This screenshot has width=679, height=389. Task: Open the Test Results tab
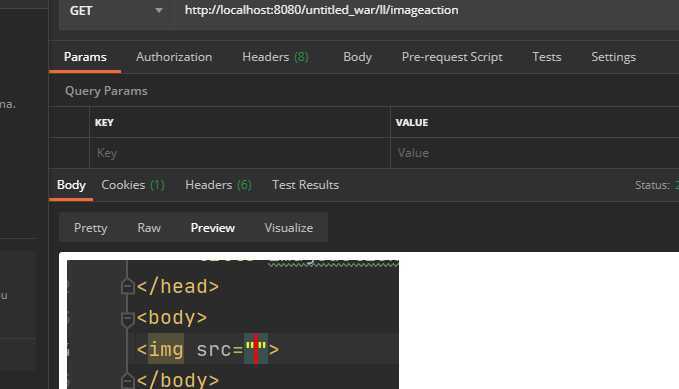pyautogui.click(x=305, y=185)
